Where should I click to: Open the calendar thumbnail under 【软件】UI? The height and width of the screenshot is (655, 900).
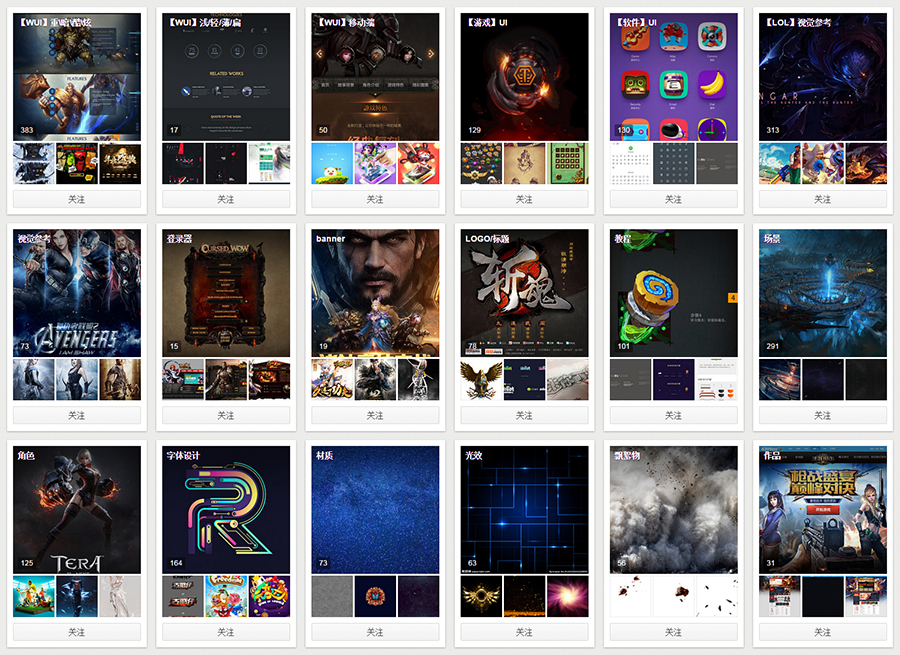630,164
